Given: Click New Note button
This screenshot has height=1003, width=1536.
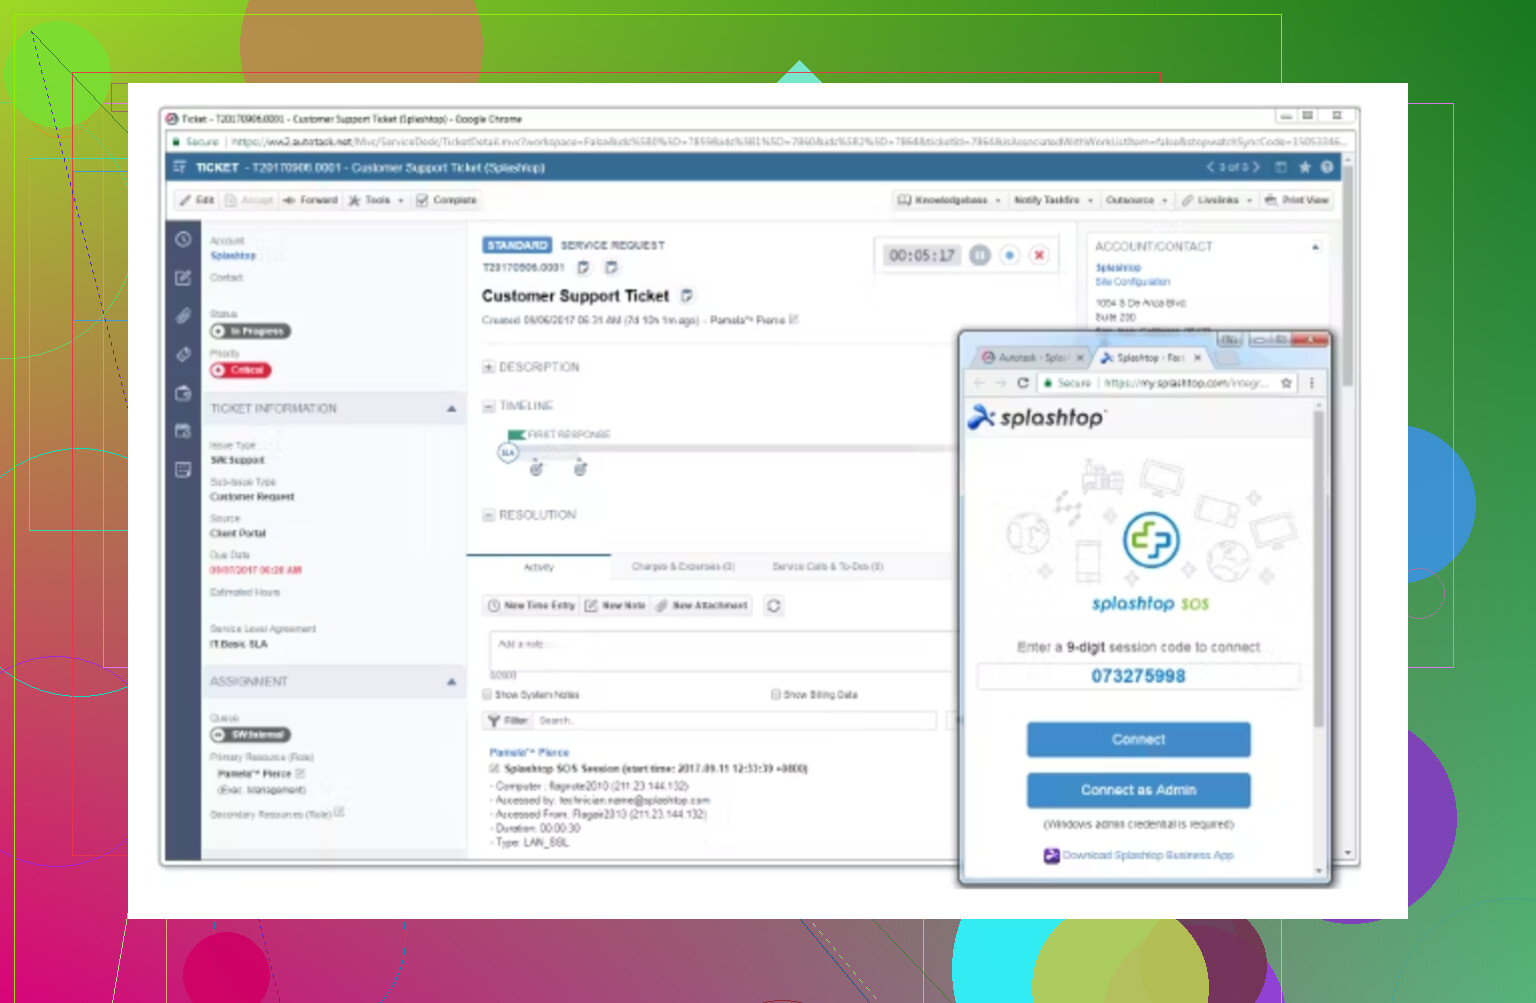Looking at the screenshot, I should [616, 605].
